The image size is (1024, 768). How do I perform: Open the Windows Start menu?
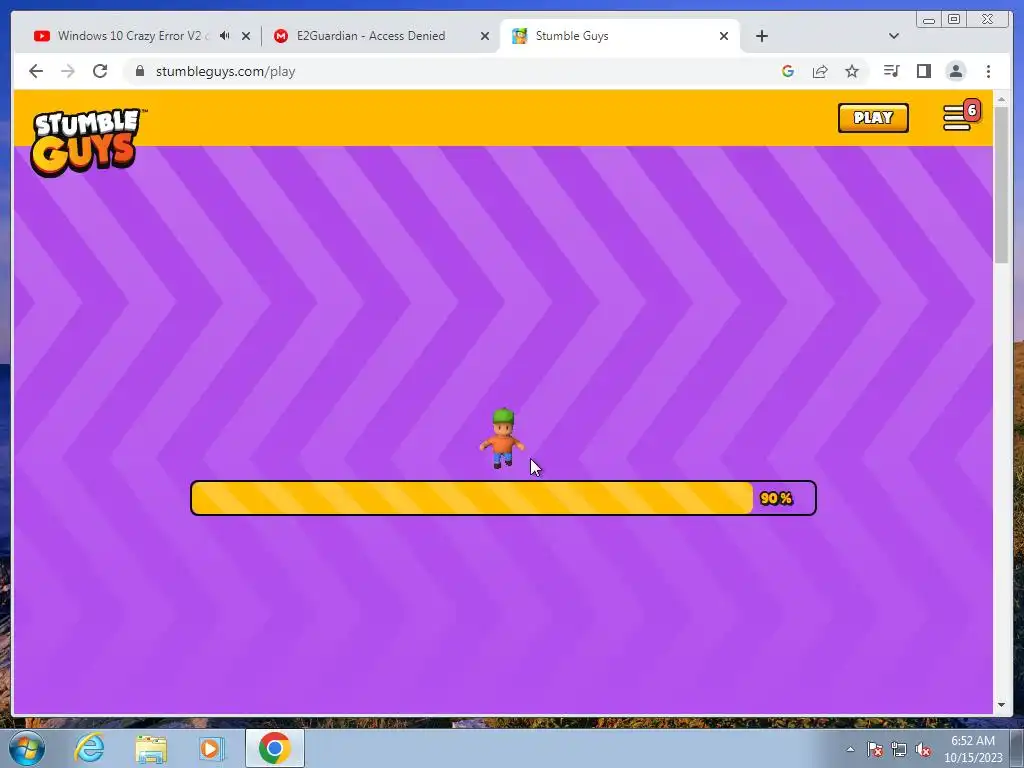click(27, 748)
